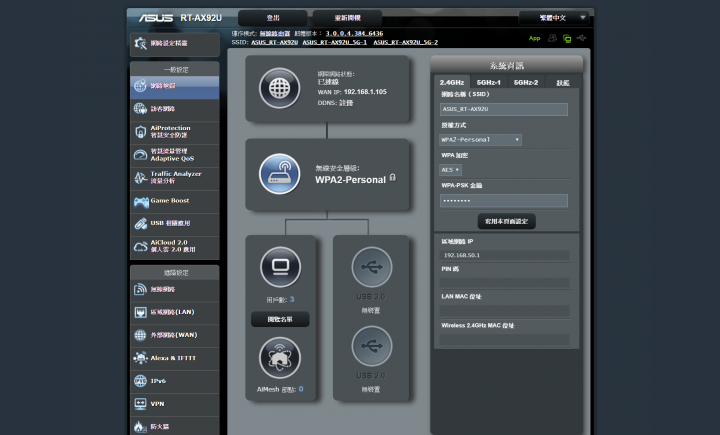This screenshot has height=435, width=720.
Task: Click the ASUS_RT-AX92U_5G-1 SSID link
Action: 334,42
